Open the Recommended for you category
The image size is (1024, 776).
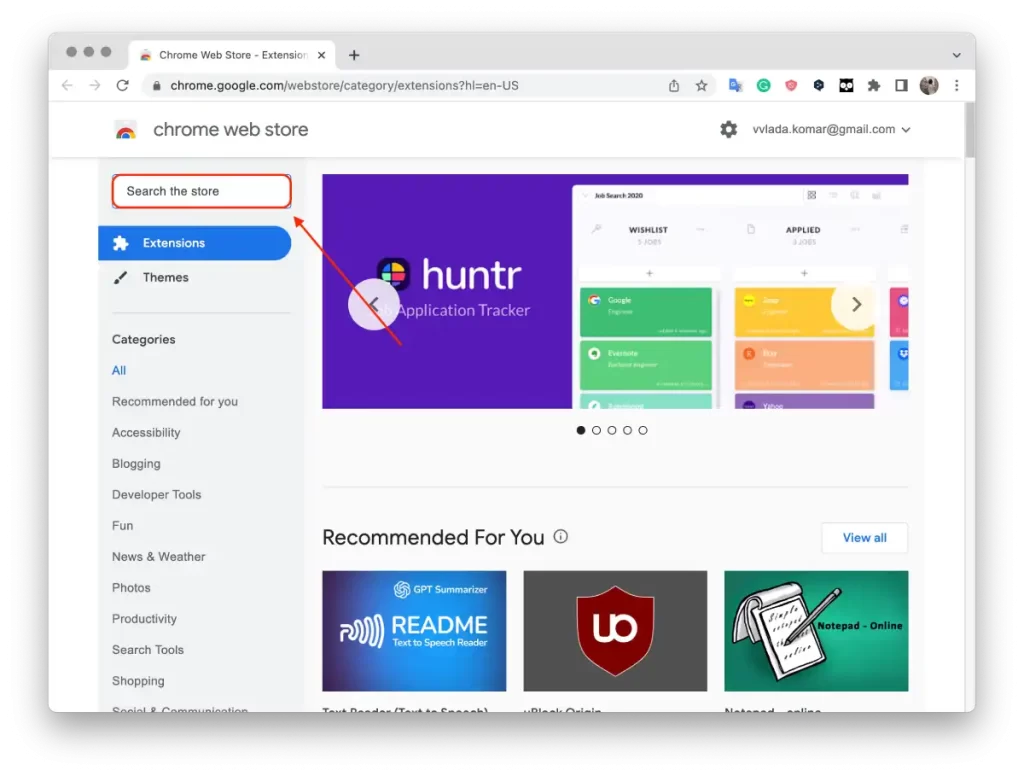pos(175,402)
